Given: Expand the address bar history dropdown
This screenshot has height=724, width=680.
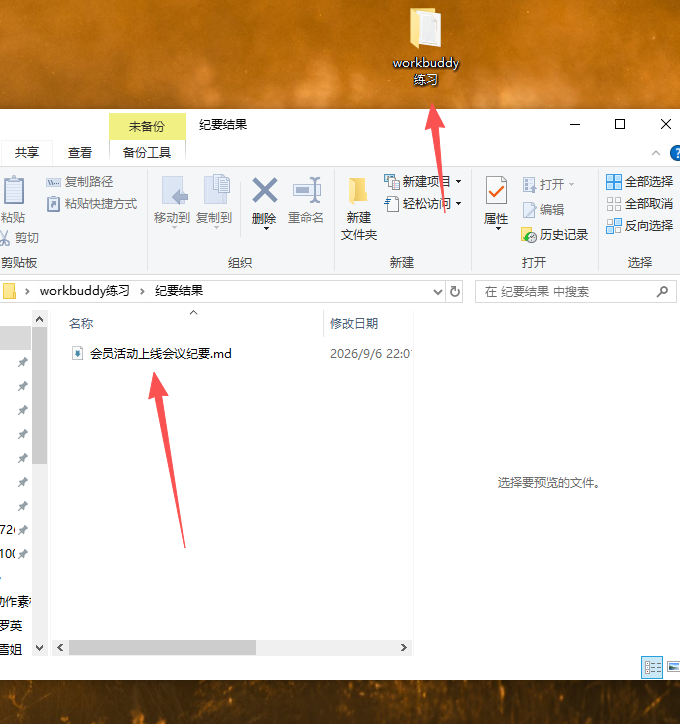Looking at the screenshot, I should click(438, 292).
